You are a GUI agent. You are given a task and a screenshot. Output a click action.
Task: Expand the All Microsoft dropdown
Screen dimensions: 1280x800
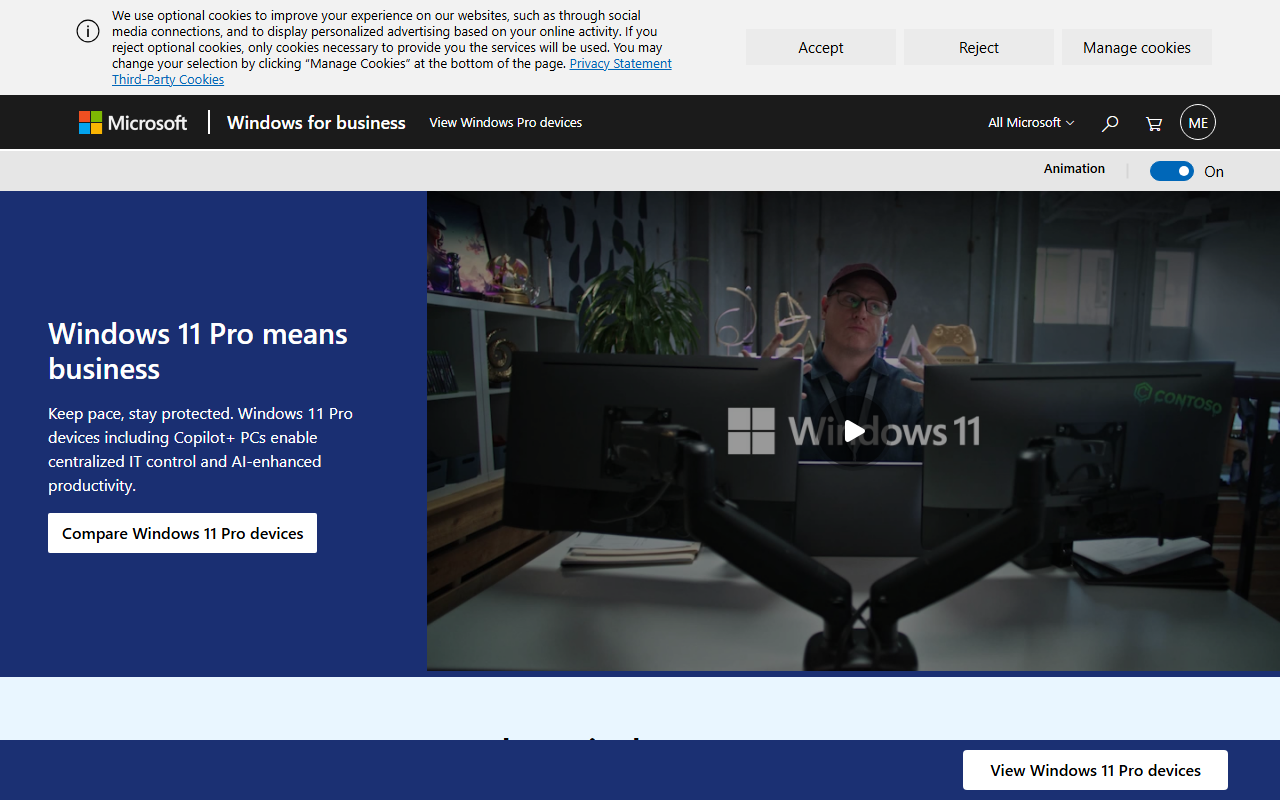pos(1031,122)
